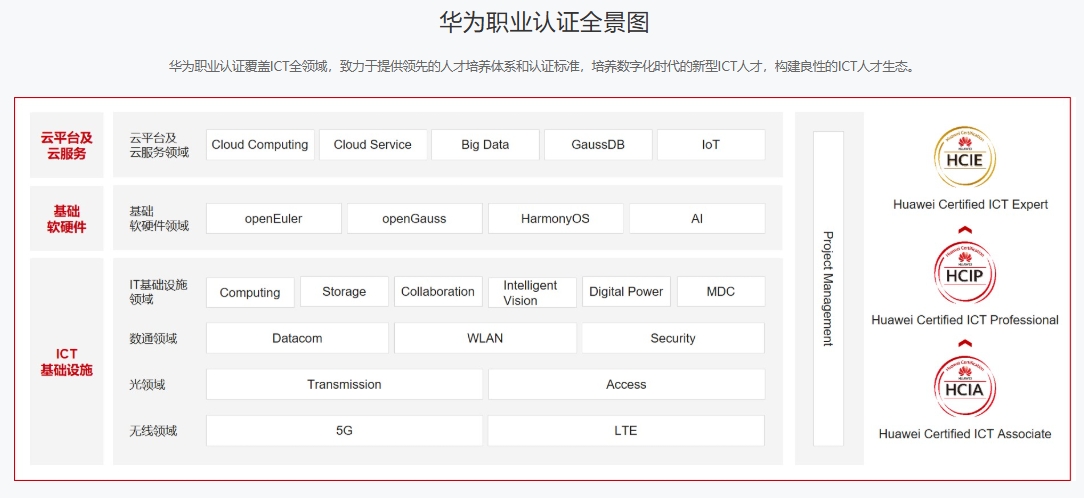Open the Storage certification
Screen dimensions: 1084x498
[344, 292]
